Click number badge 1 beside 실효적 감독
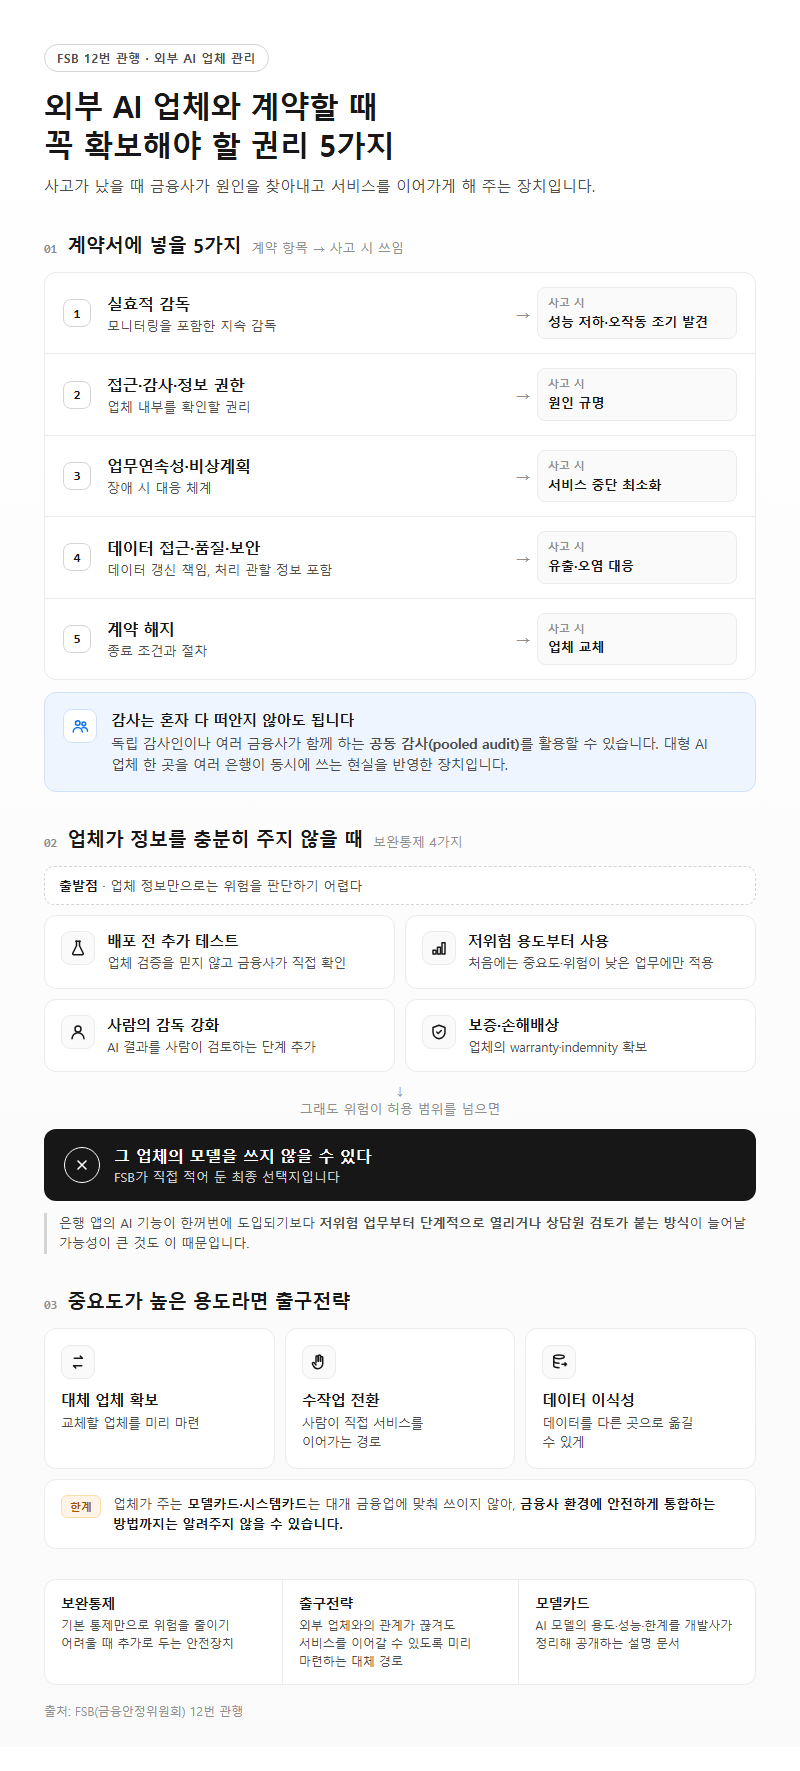 coord(77,314)
